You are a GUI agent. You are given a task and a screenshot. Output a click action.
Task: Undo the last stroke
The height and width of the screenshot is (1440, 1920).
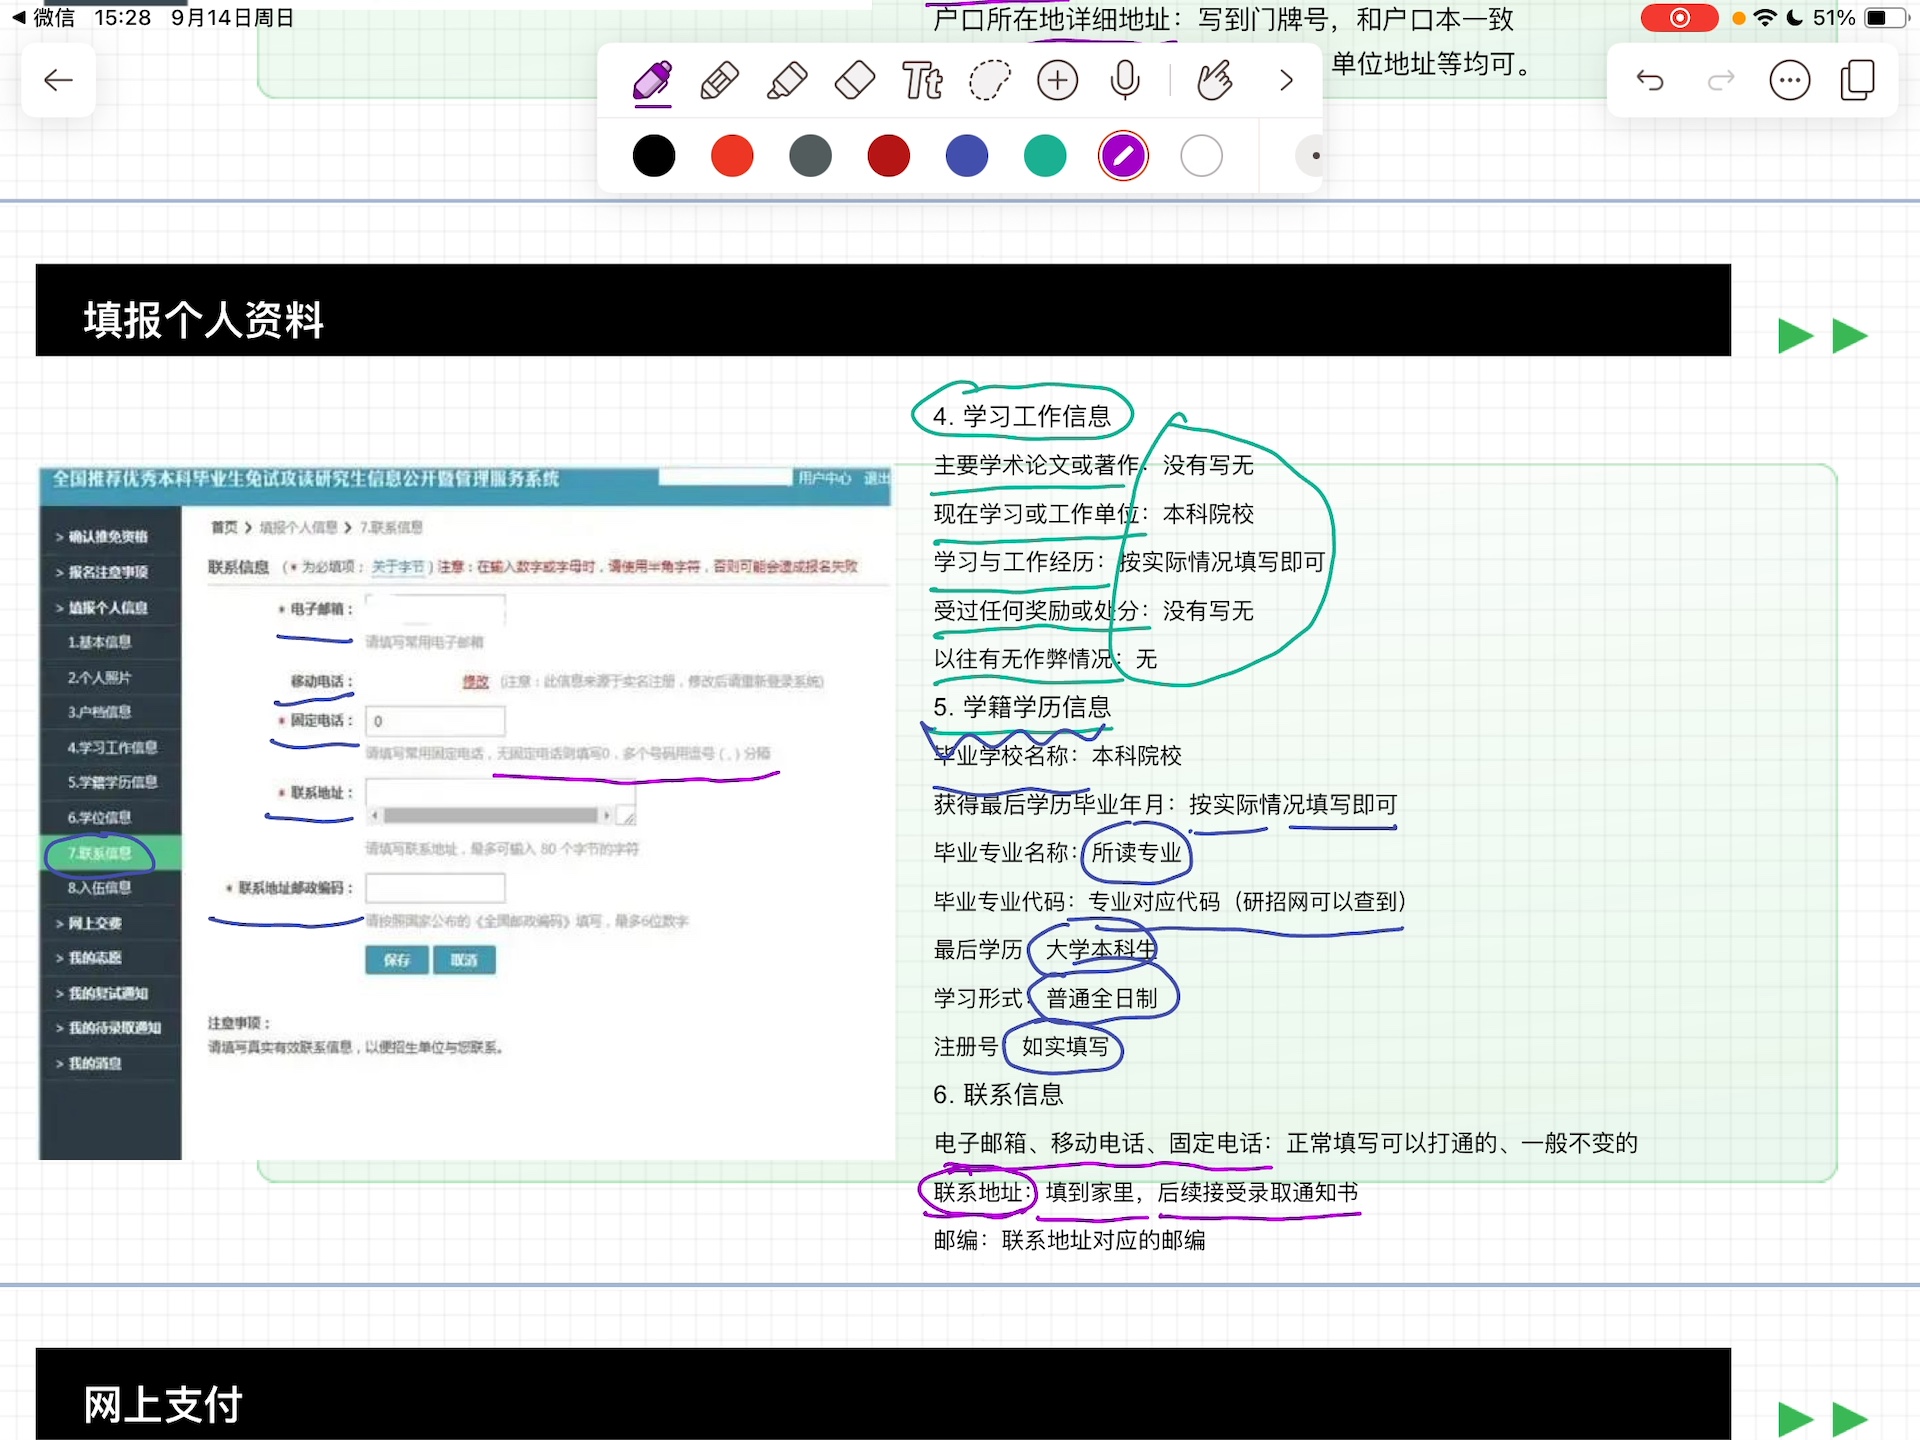click(x=1650, y=80)
